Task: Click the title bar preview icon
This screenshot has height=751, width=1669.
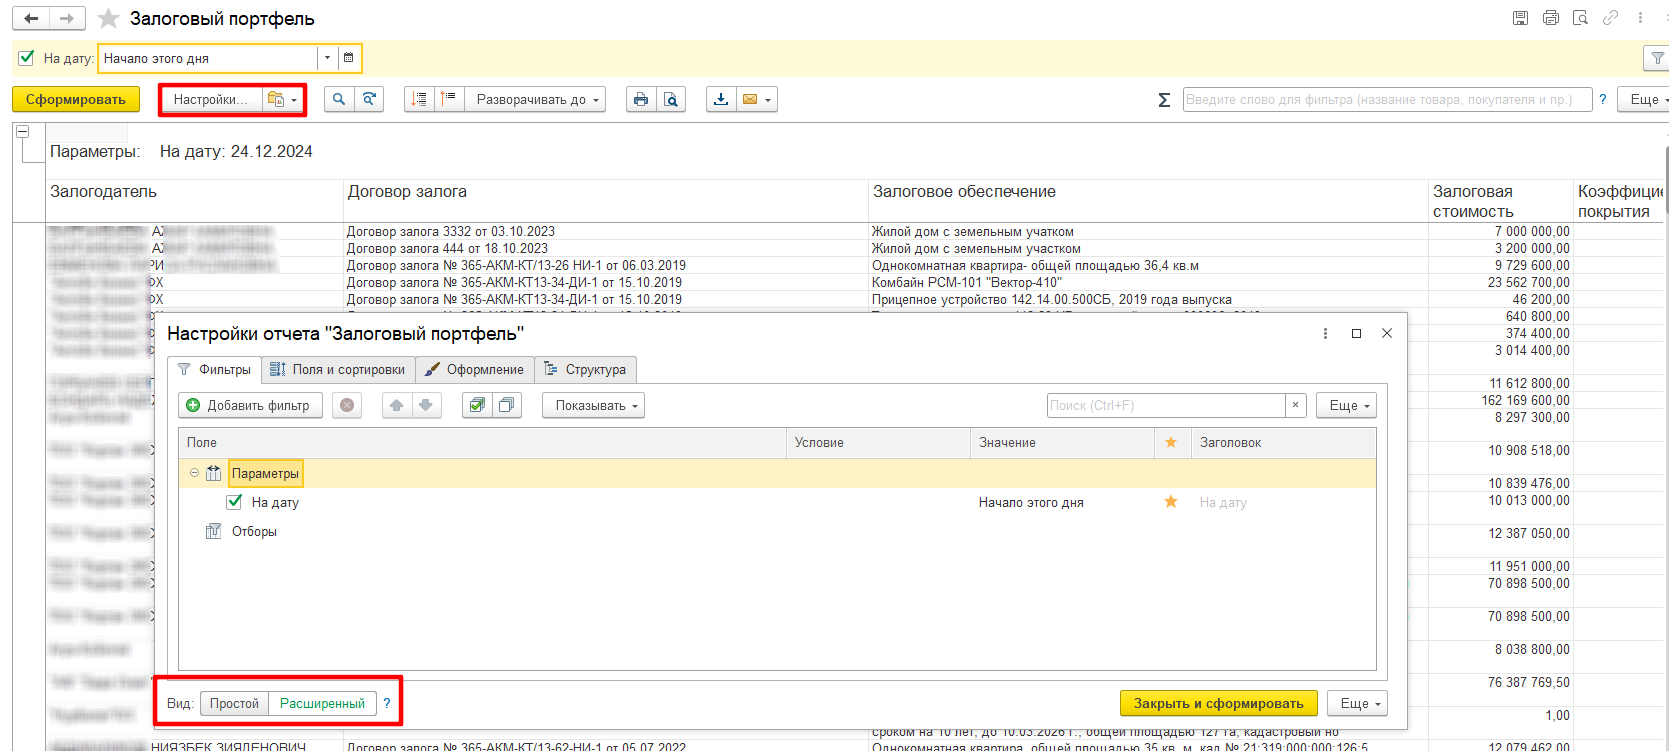Action: click(1580, 18)
